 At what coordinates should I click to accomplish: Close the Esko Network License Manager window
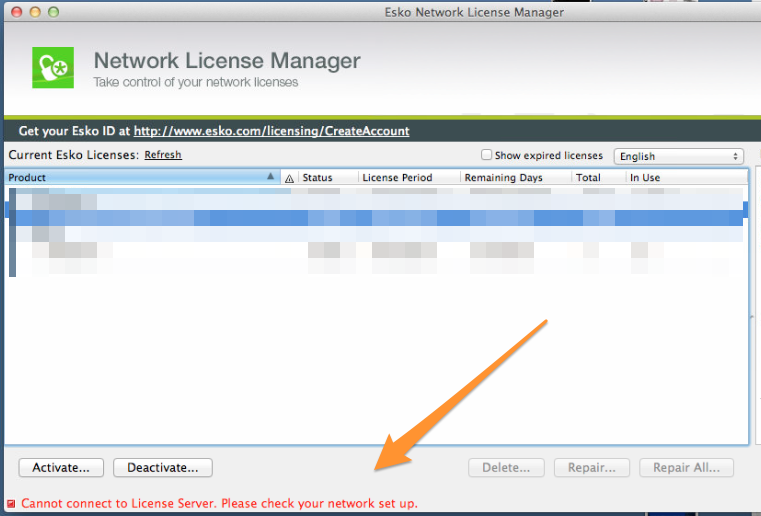16,11
